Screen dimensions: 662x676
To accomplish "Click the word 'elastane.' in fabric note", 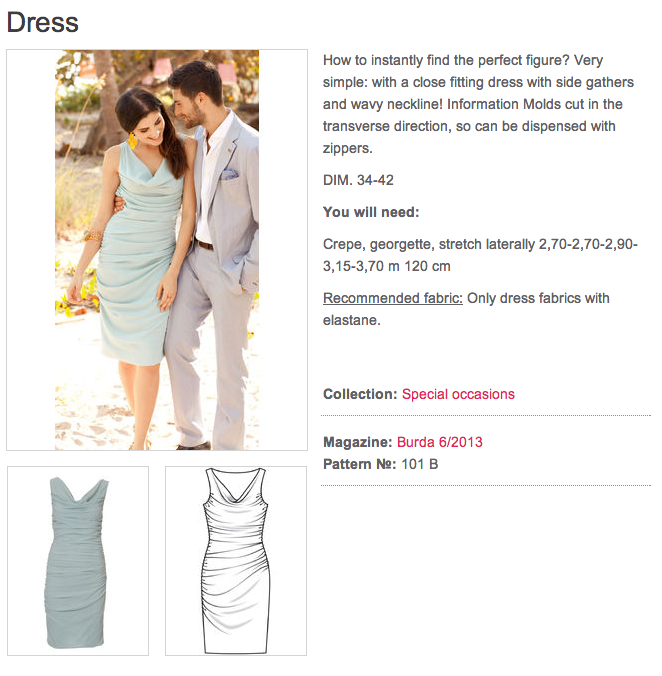I will coord(352,320).
